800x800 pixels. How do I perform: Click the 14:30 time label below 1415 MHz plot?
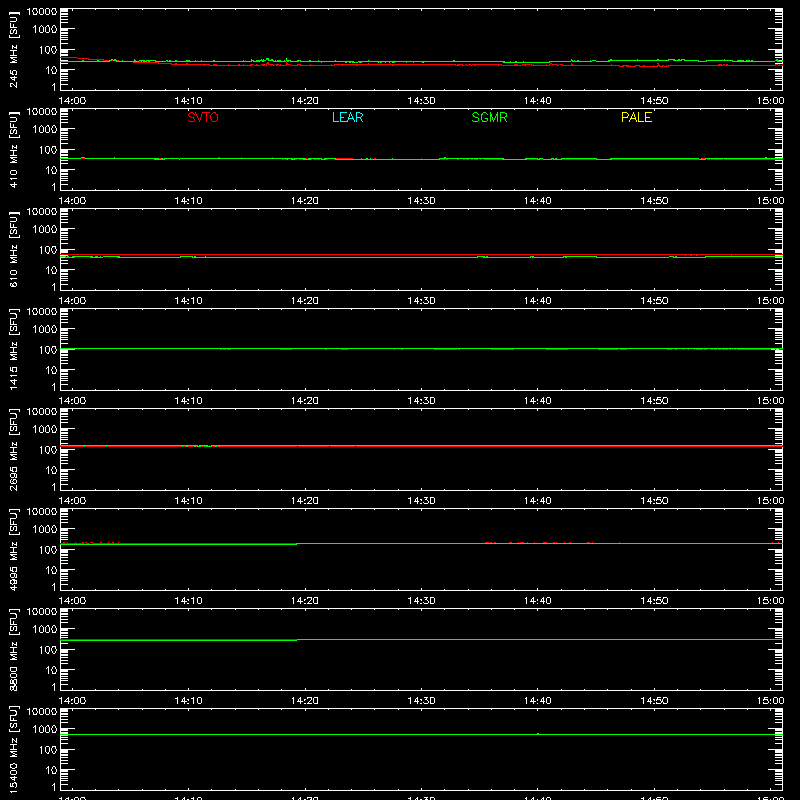coord(421,401)
